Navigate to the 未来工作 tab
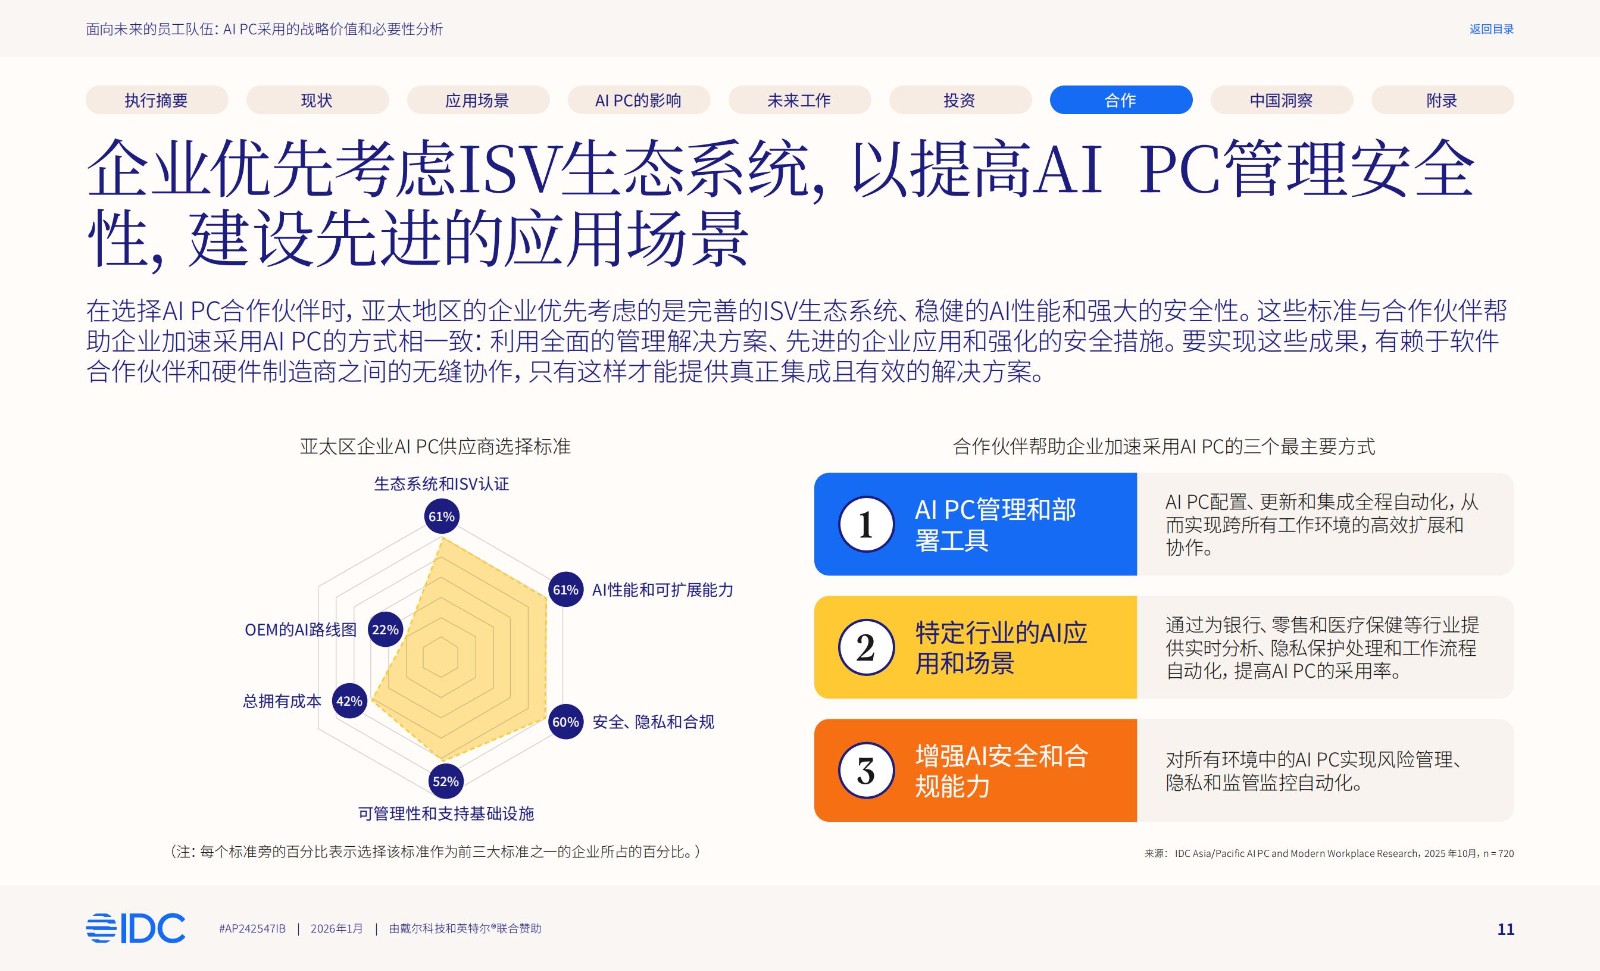The height and width of the screenshot is (971, 1600). coord(799,100)
